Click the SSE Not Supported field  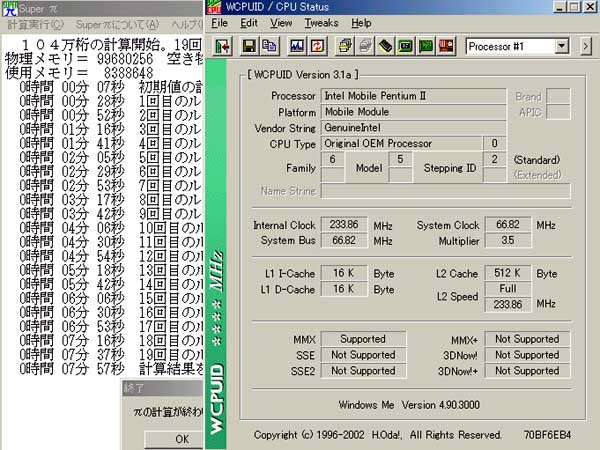click(x=364, y=355)
